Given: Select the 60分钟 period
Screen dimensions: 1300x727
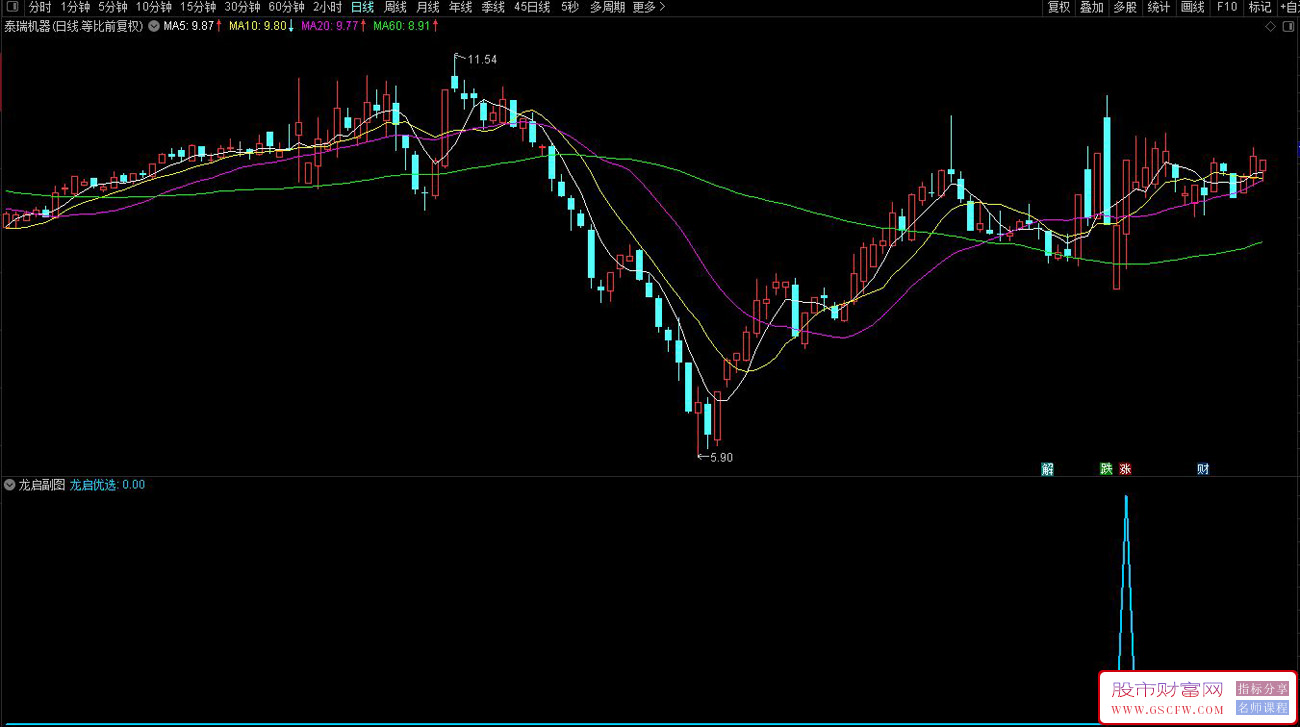Looking at the screenshot, I should pyautogui.click(x=285, y=7).
